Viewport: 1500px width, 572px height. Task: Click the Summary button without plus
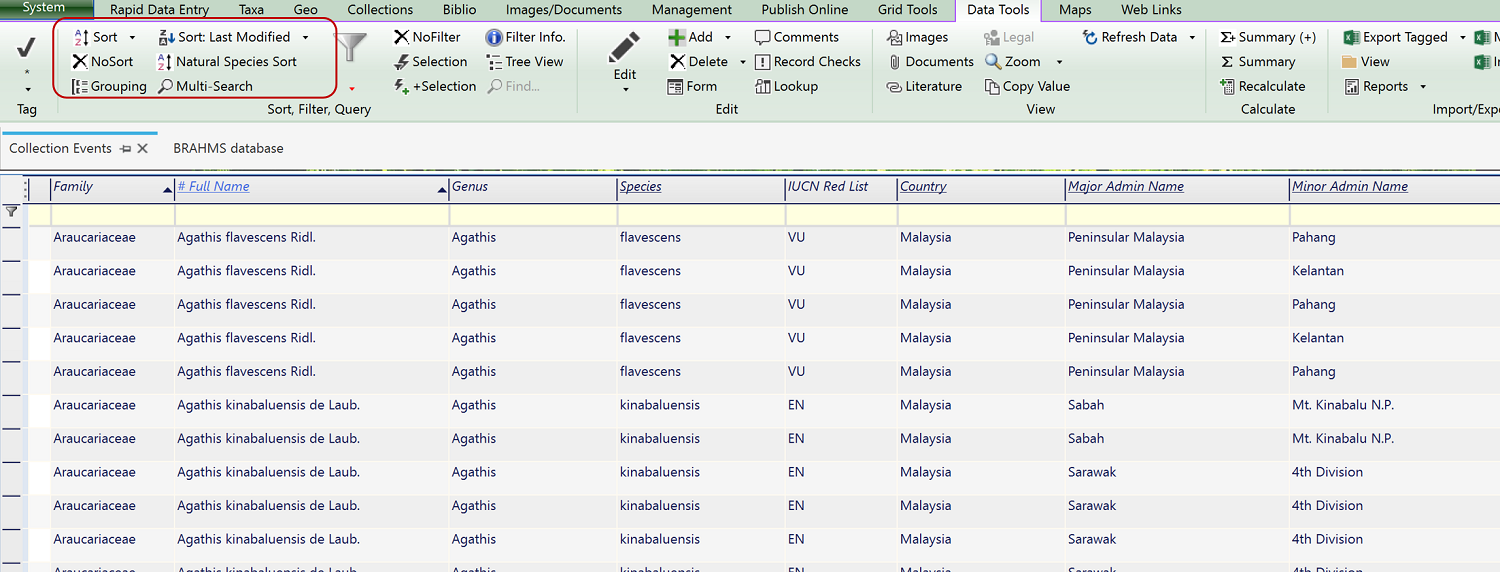(1258, 61)
